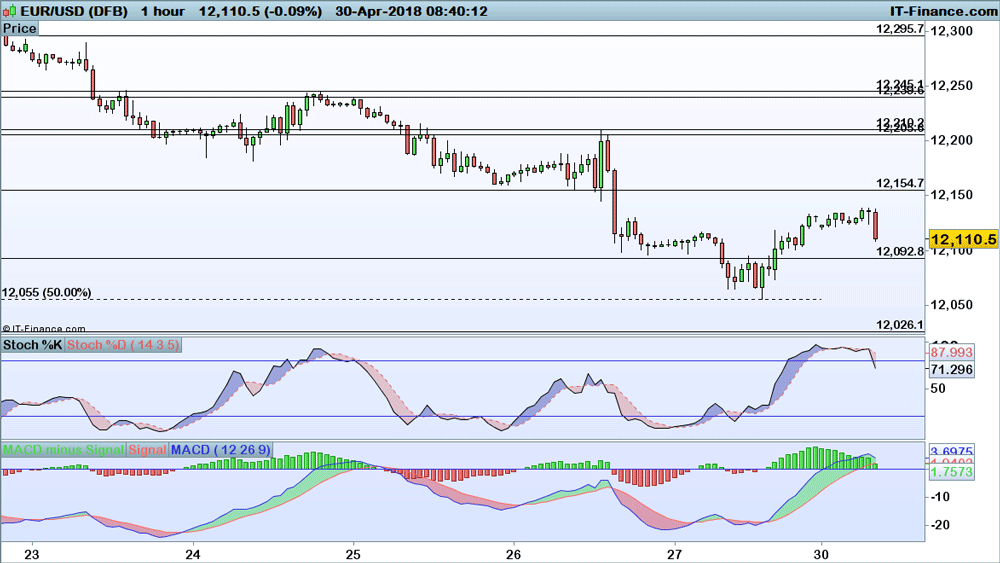The width and height of the screenshot is (1000, 563).
Task: Select the Stoch %D (14 3 5) label
Action: [123, 345]
